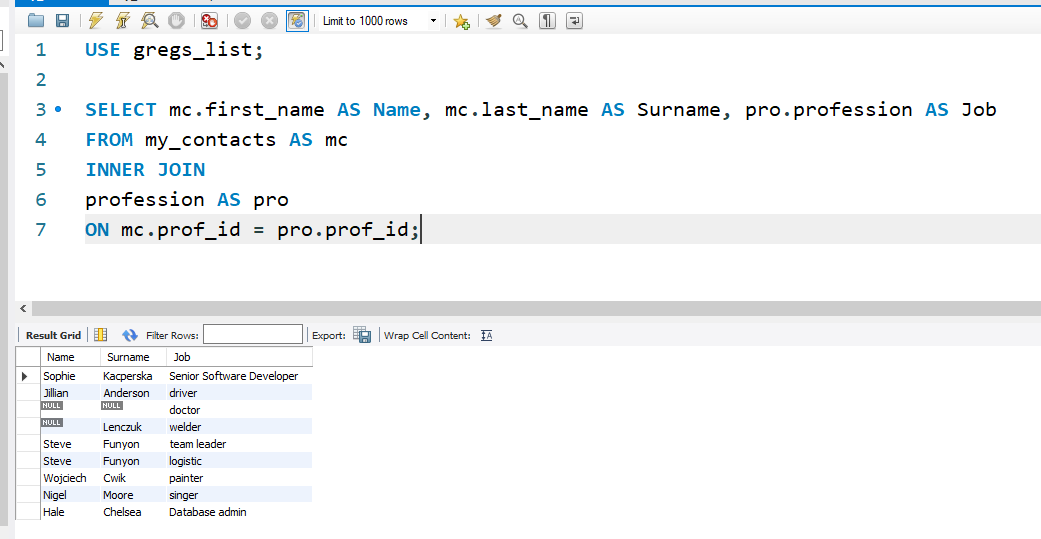
Task: Select the Cwik surname cell
Action: 133,478
